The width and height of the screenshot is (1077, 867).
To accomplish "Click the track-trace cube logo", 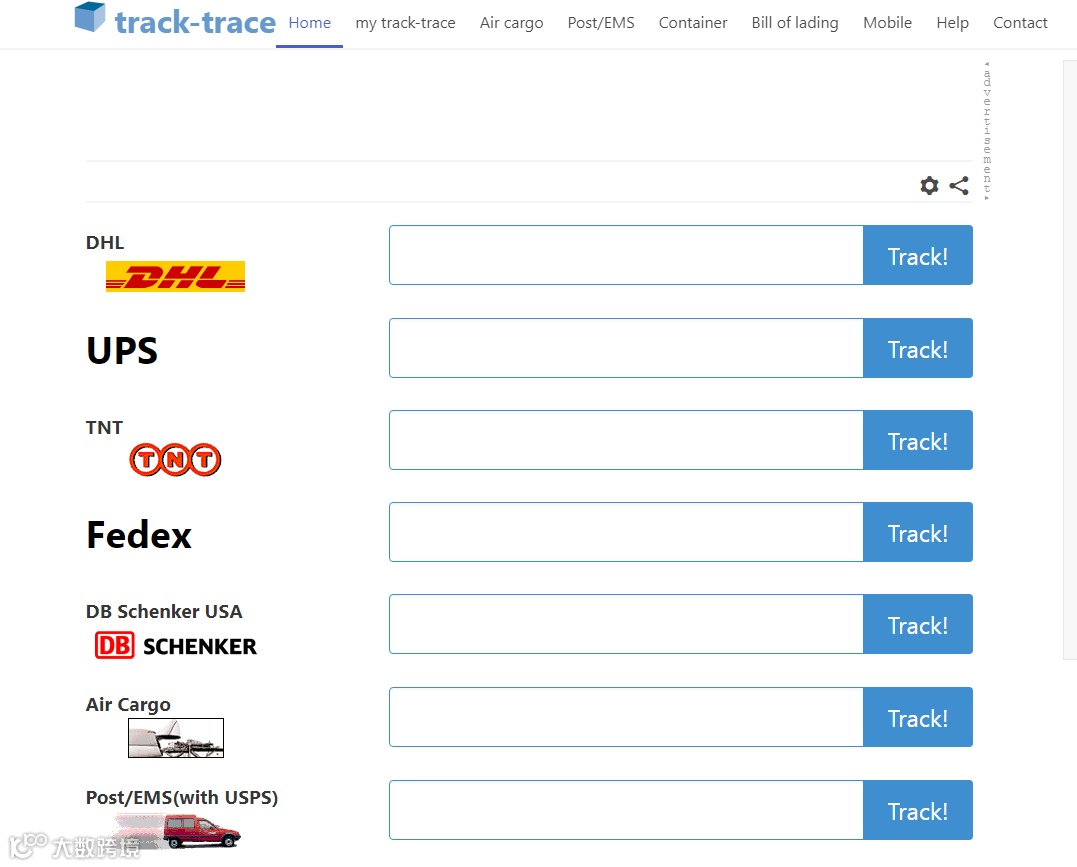I will coord(90,17).
